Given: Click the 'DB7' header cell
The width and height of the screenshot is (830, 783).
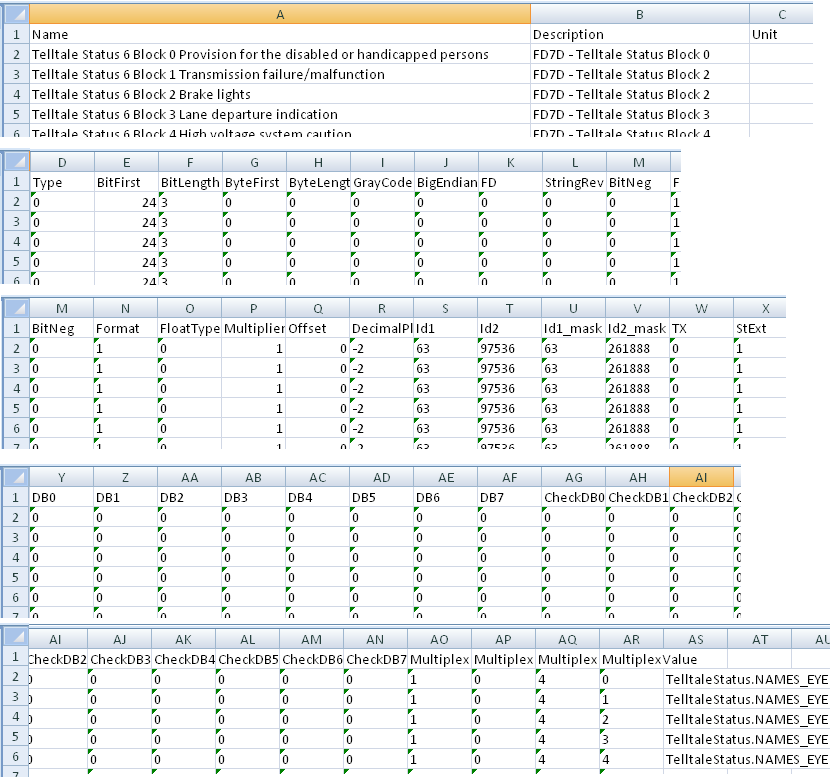Looking at the screenshot, I should click(510, 498).
